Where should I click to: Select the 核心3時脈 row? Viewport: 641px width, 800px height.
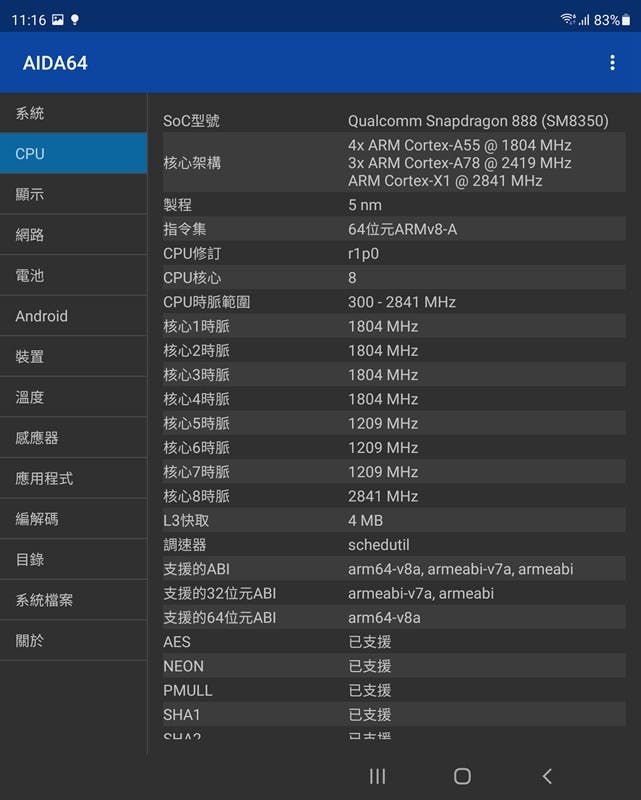click(x=394, y=374)
